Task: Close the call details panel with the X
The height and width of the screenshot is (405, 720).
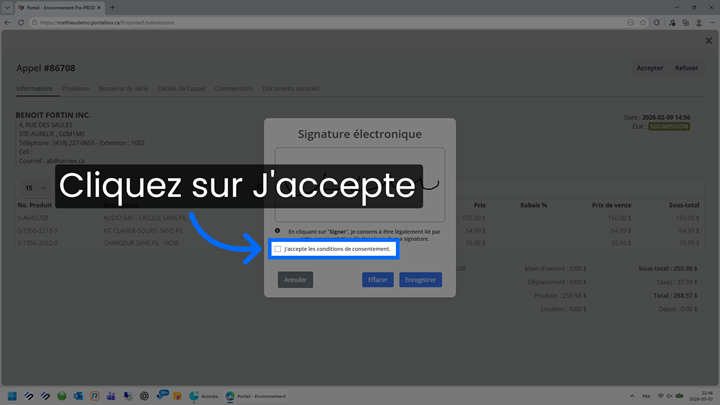Action: click(709, 41)
